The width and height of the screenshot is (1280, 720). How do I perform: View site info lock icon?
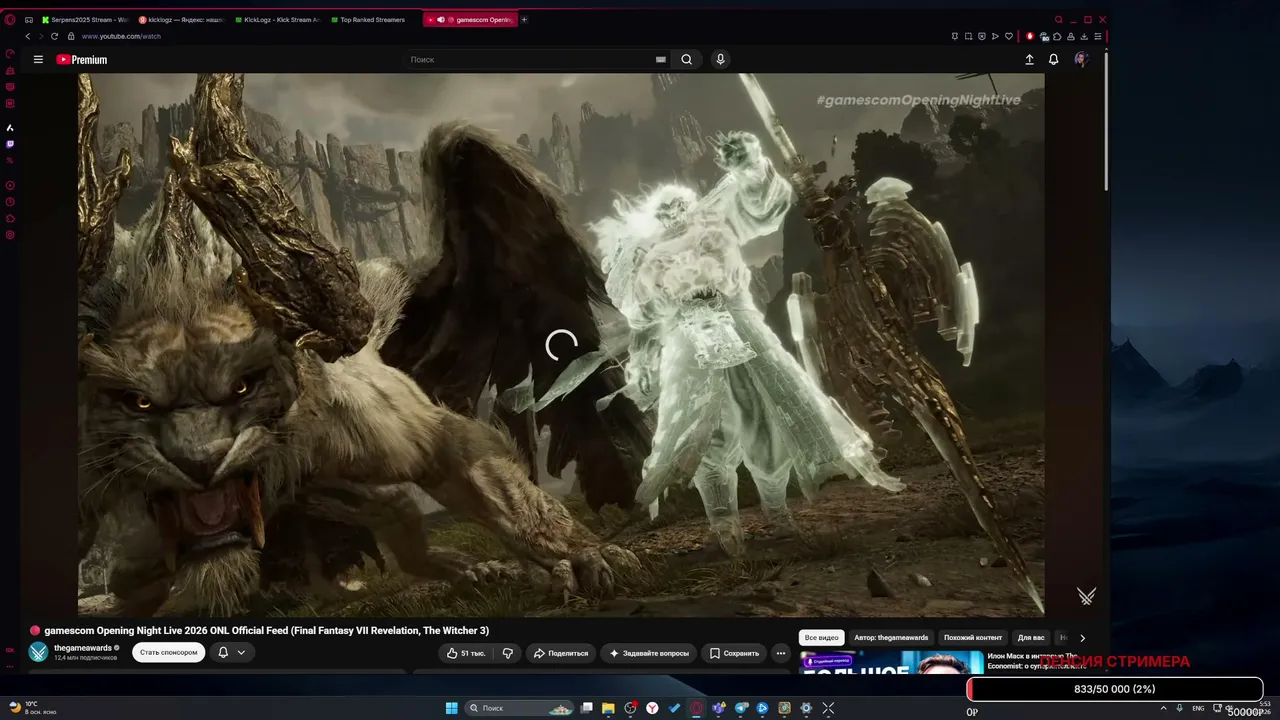coord(71,36)
